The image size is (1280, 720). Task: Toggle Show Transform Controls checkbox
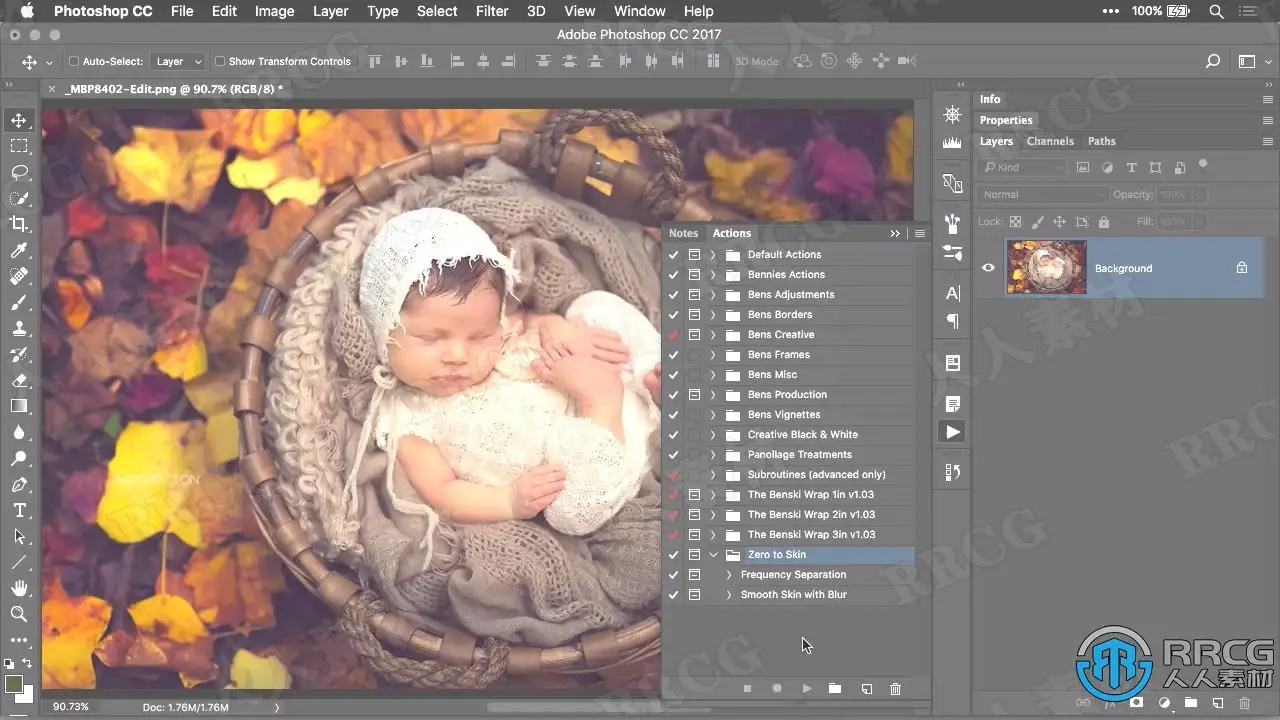coord(220,61)
